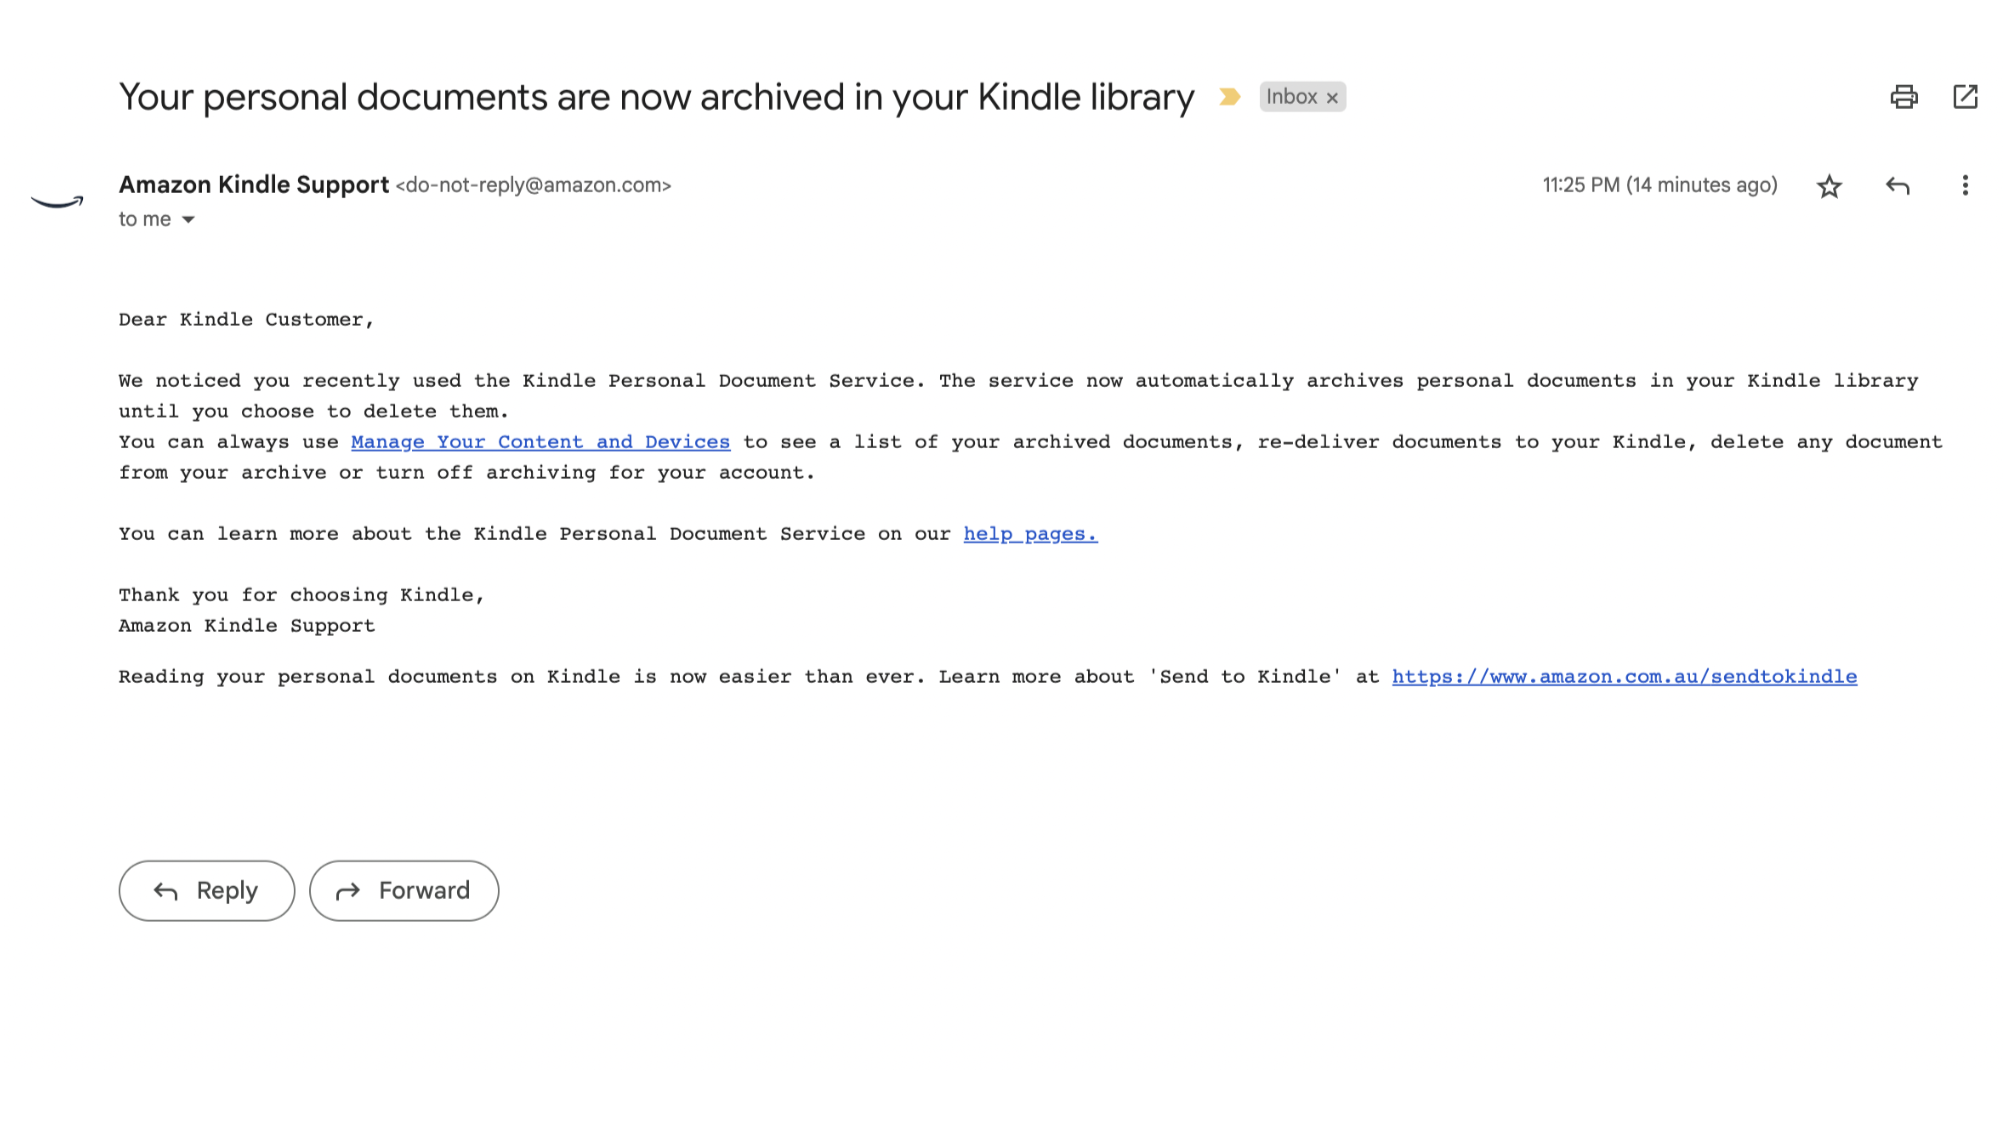Viewport: 2009px width, 1124px height.
Task: Click the open in new window icon
Action: 1966,97
